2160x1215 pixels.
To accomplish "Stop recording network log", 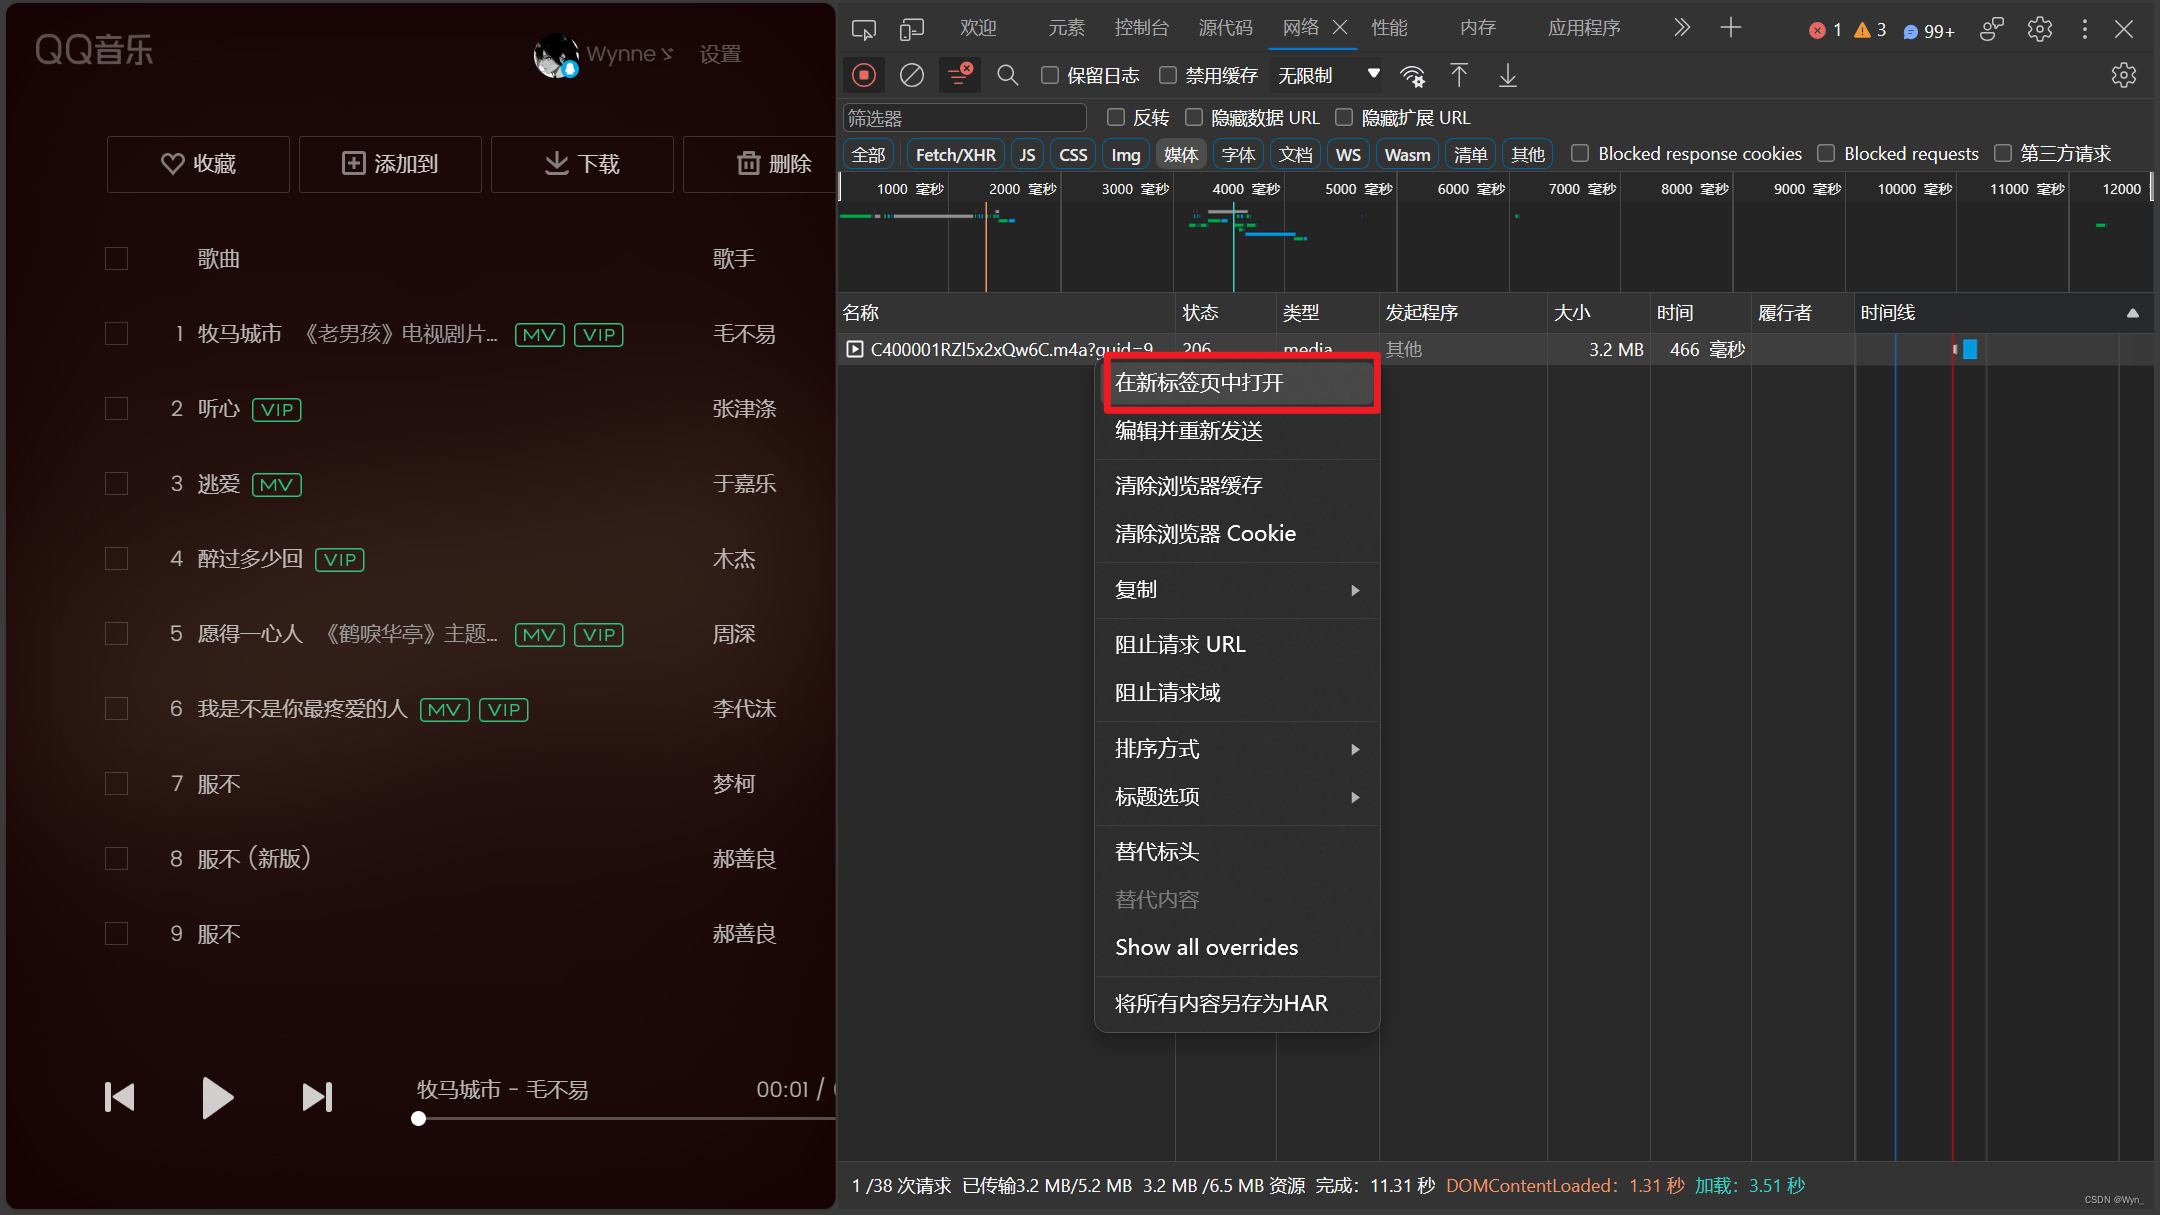I will pos(864,75).
